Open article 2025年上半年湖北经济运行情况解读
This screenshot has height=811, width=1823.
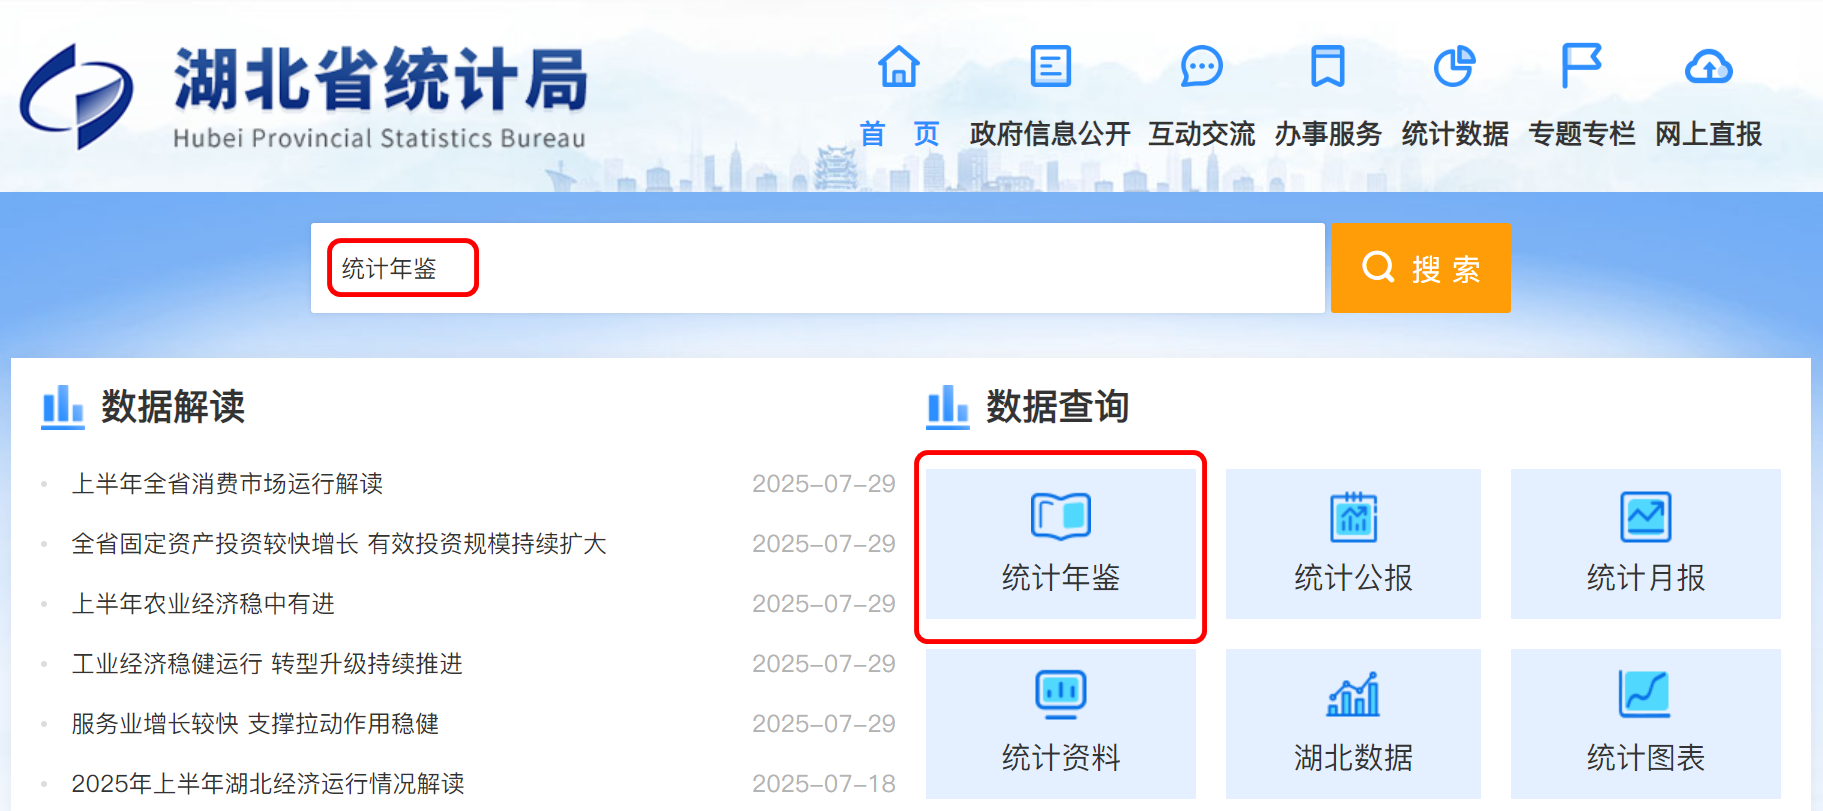tap(268, 784)
